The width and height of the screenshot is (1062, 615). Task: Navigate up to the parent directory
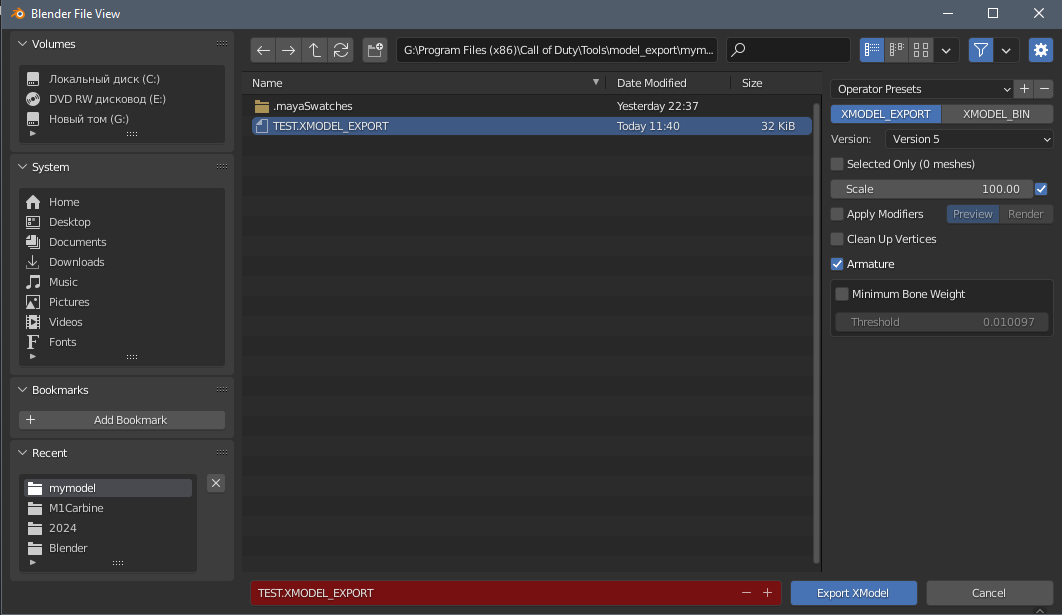point(314,50)
